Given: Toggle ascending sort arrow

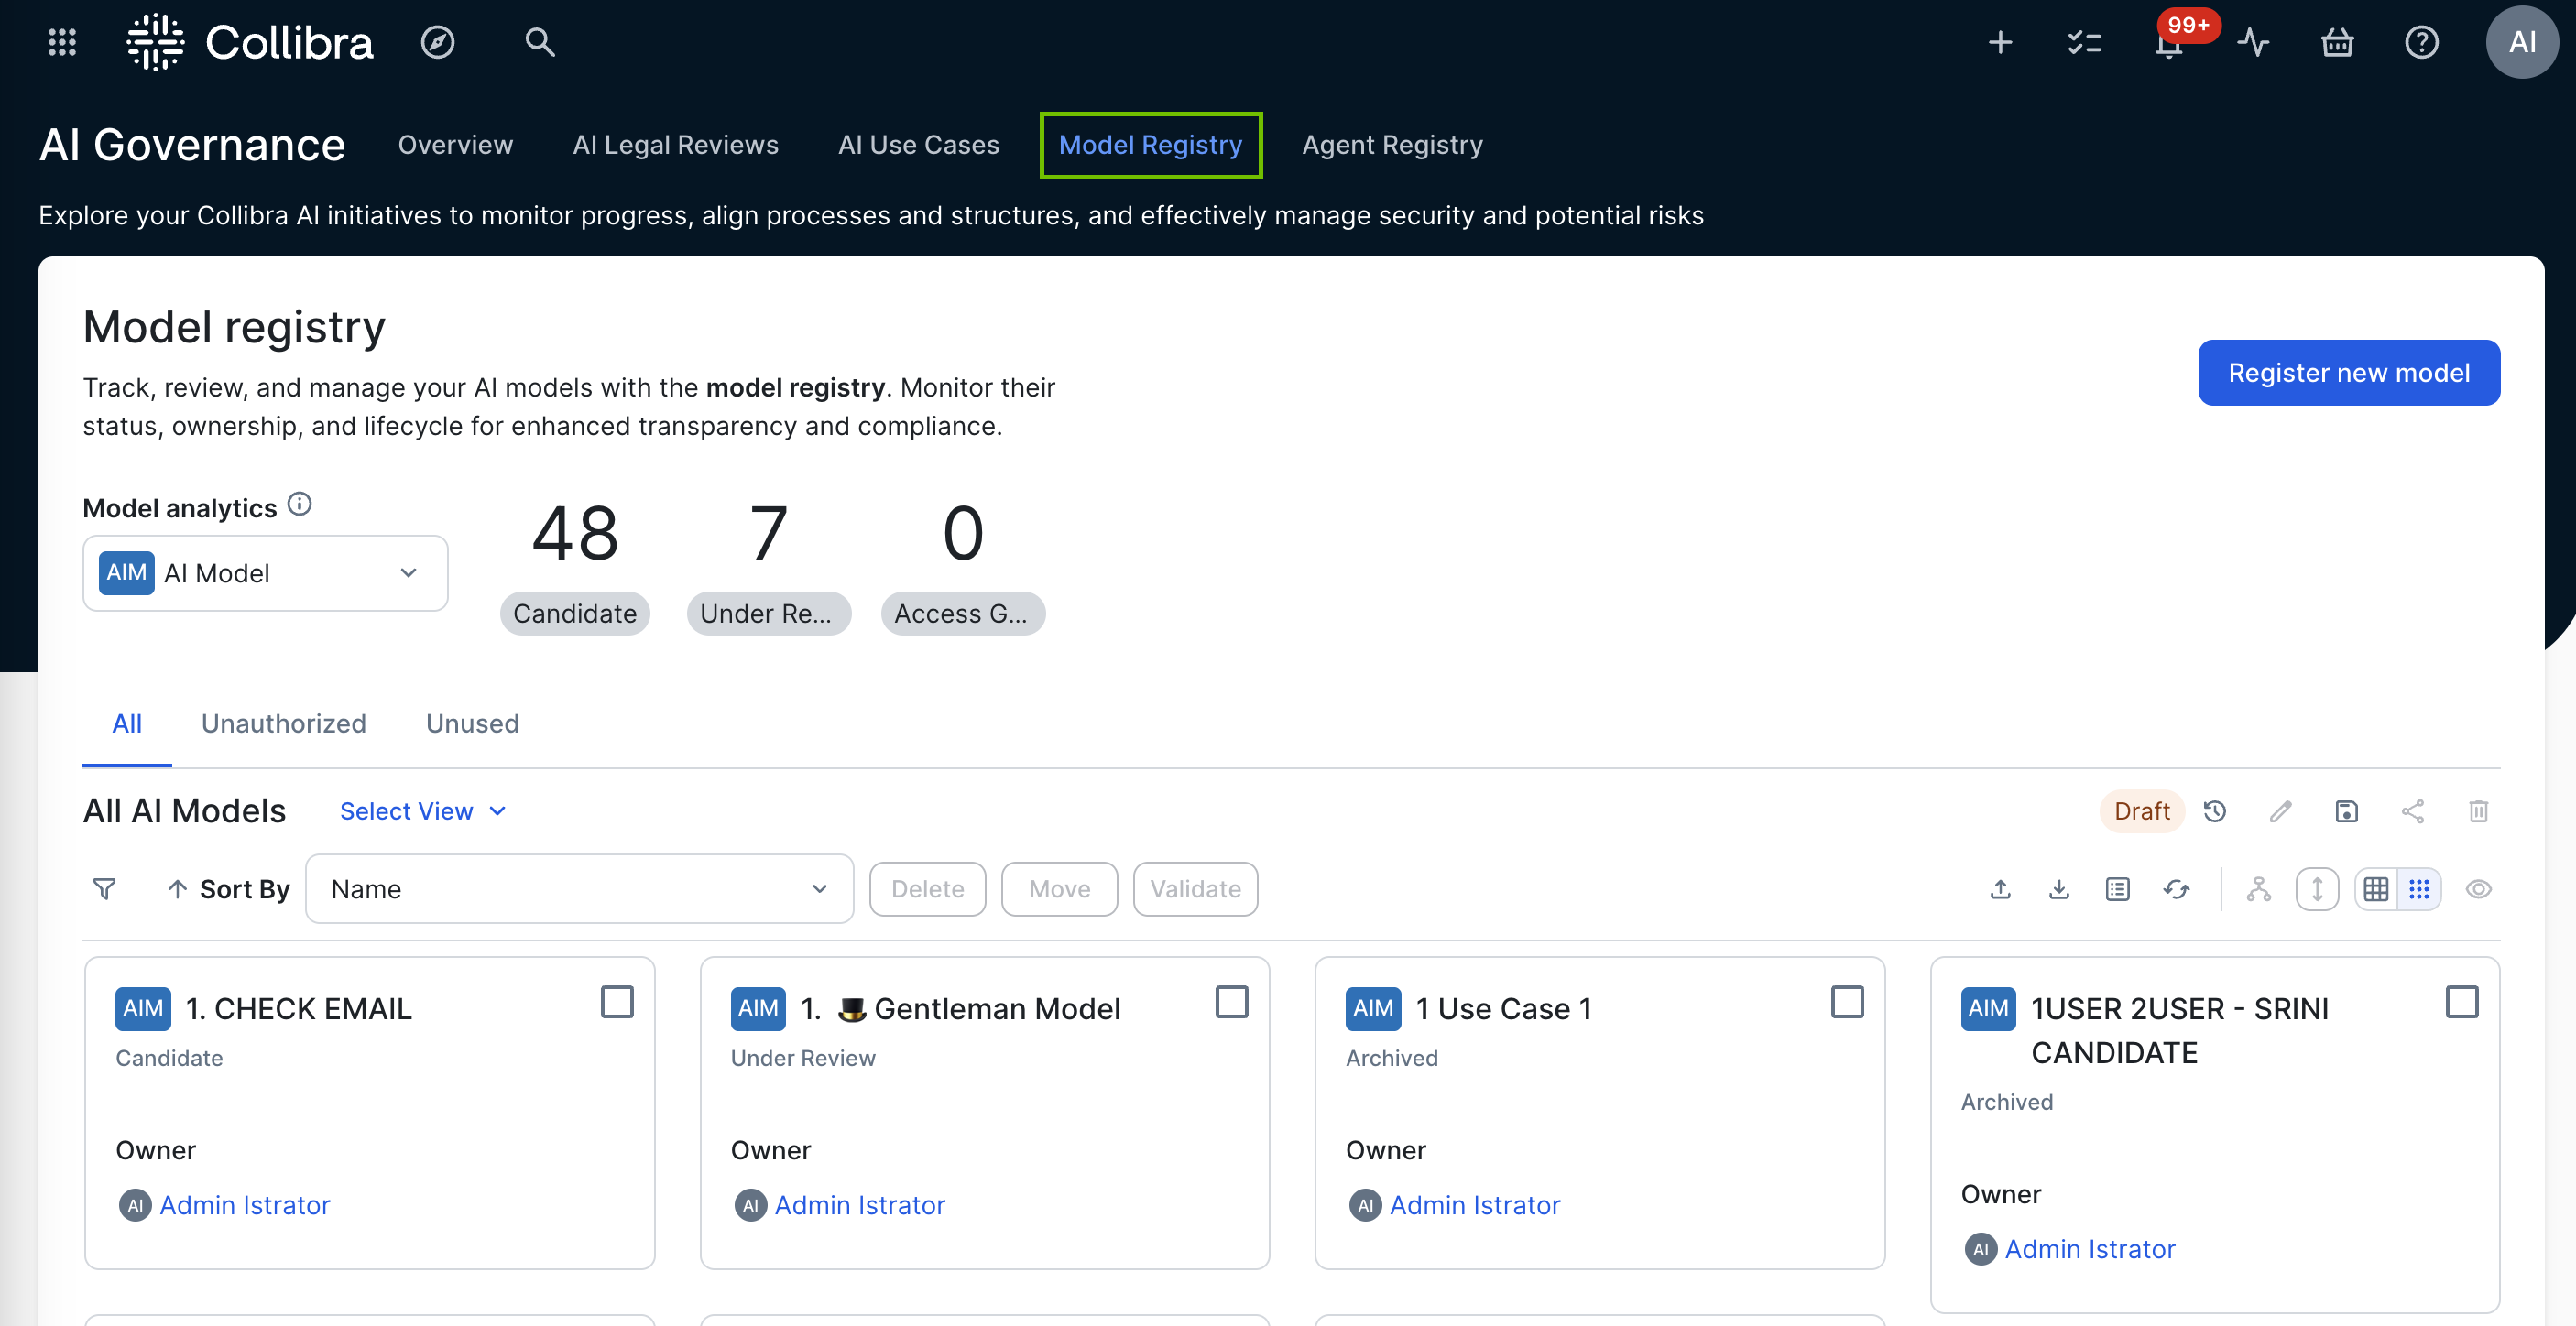Looking at the screenshot, I should 177,889.
